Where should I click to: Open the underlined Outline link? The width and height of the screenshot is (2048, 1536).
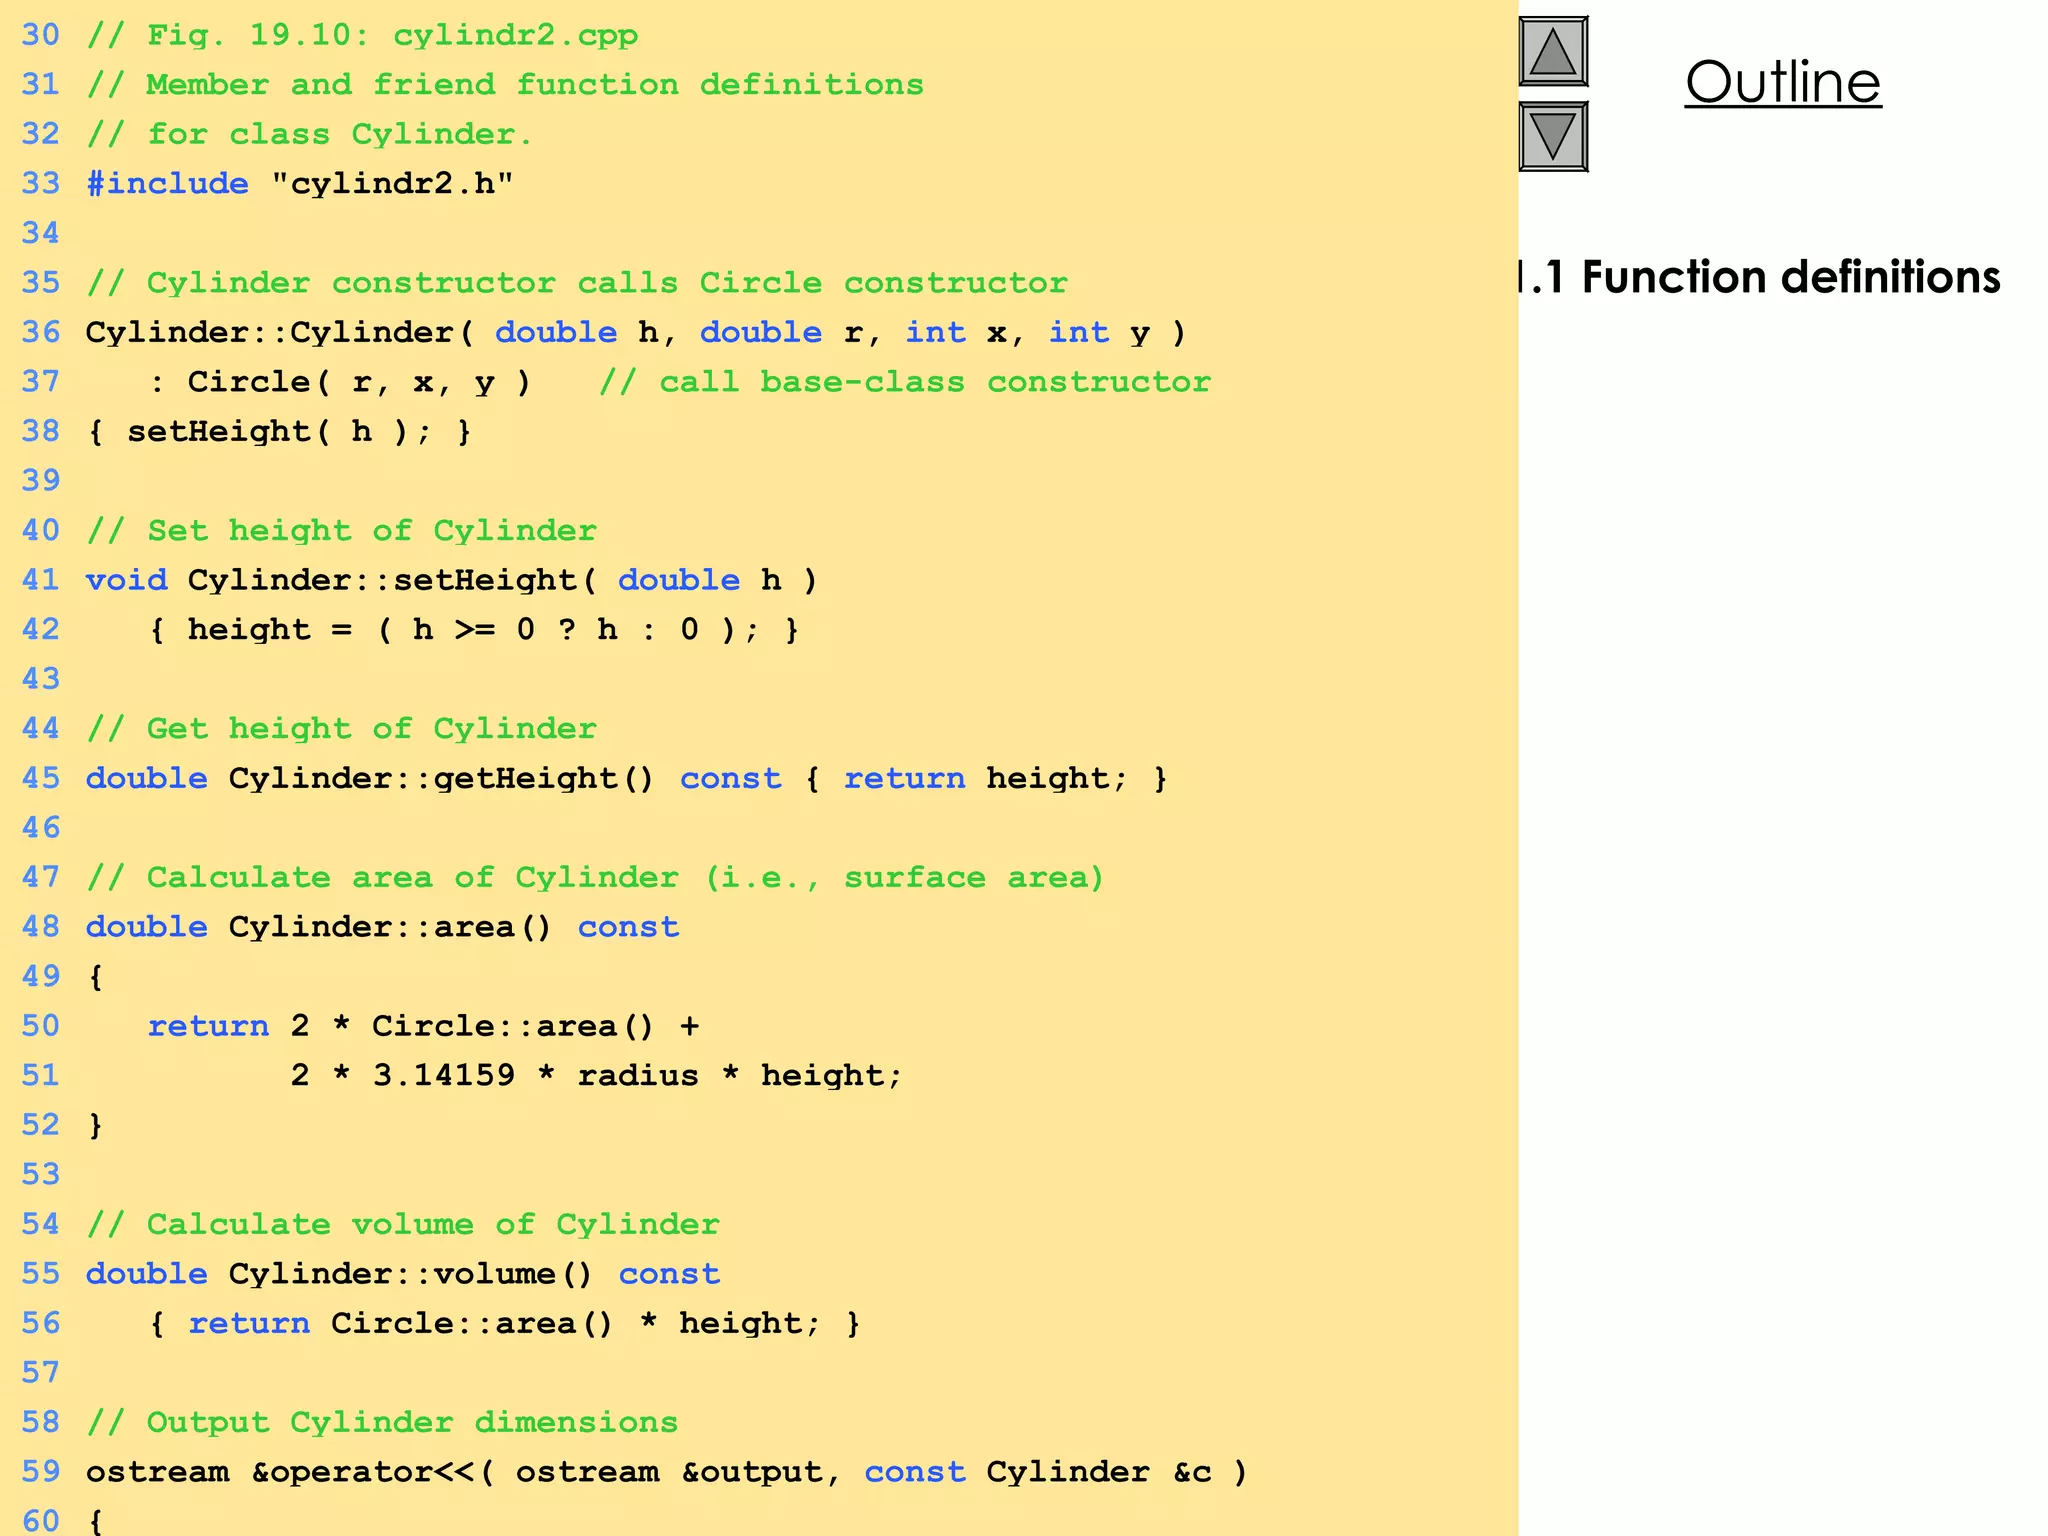1783,81
